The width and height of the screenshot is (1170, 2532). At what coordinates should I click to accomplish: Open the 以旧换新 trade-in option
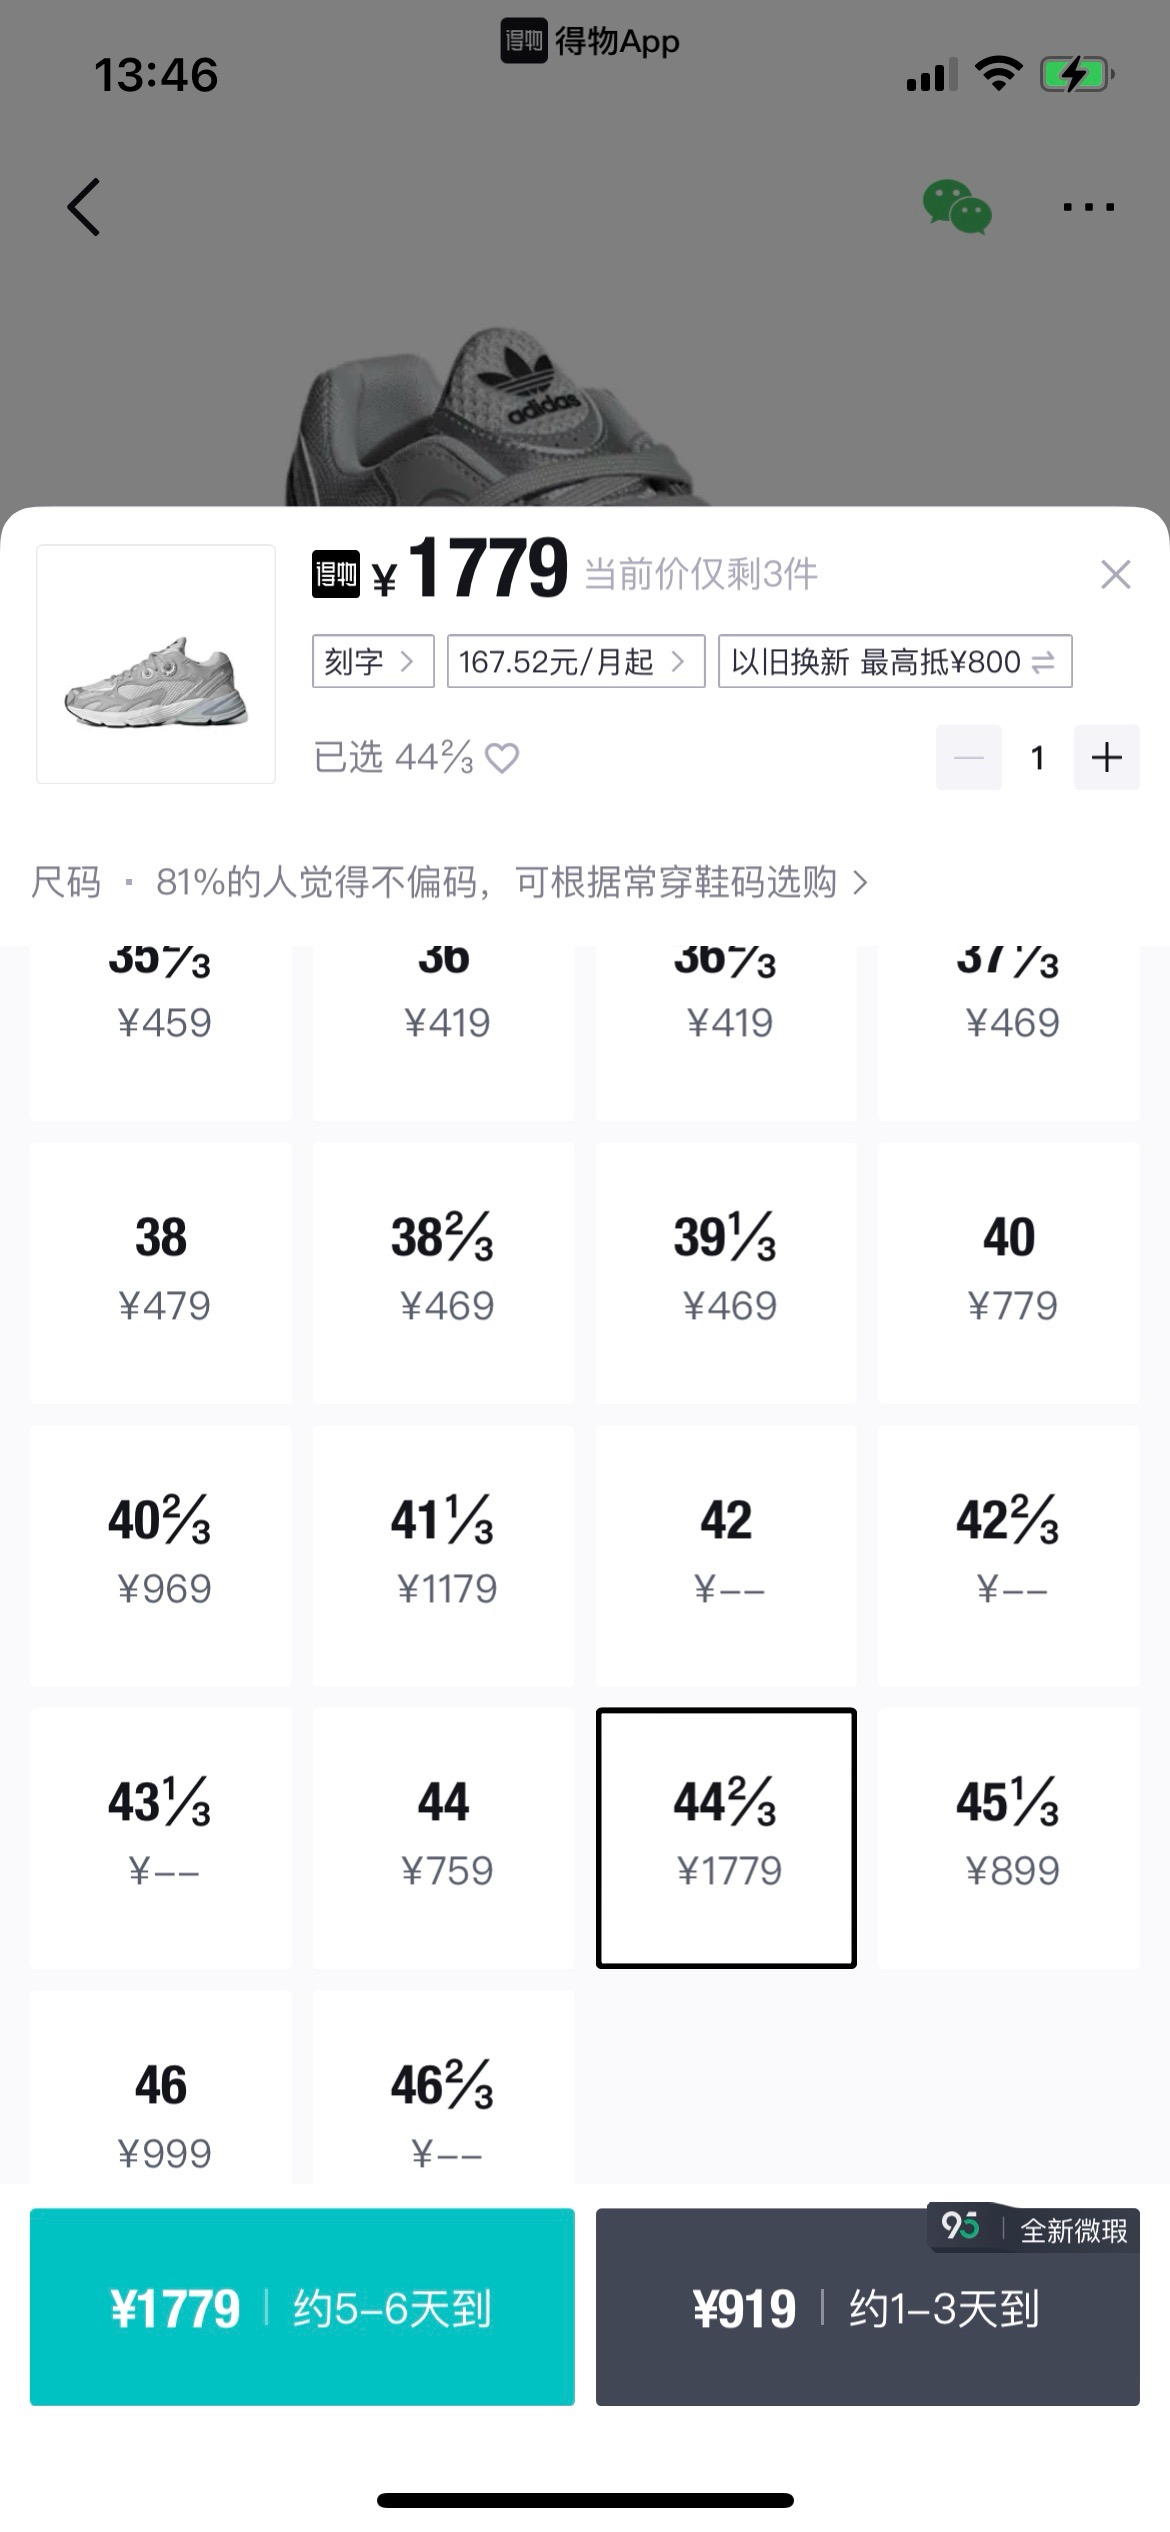(894, 661)
